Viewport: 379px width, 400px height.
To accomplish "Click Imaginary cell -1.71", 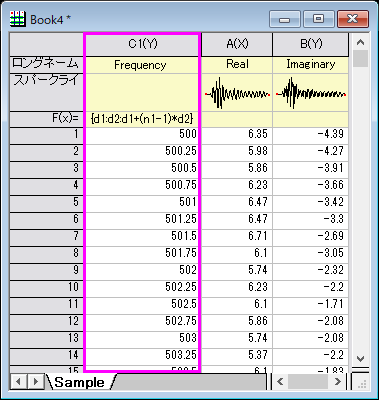I will (311, 306).
